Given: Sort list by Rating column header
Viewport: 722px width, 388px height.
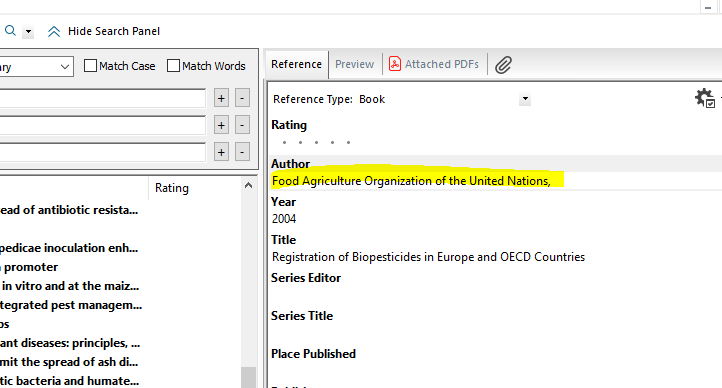Looking at the screenshot, I should [172, 188].
